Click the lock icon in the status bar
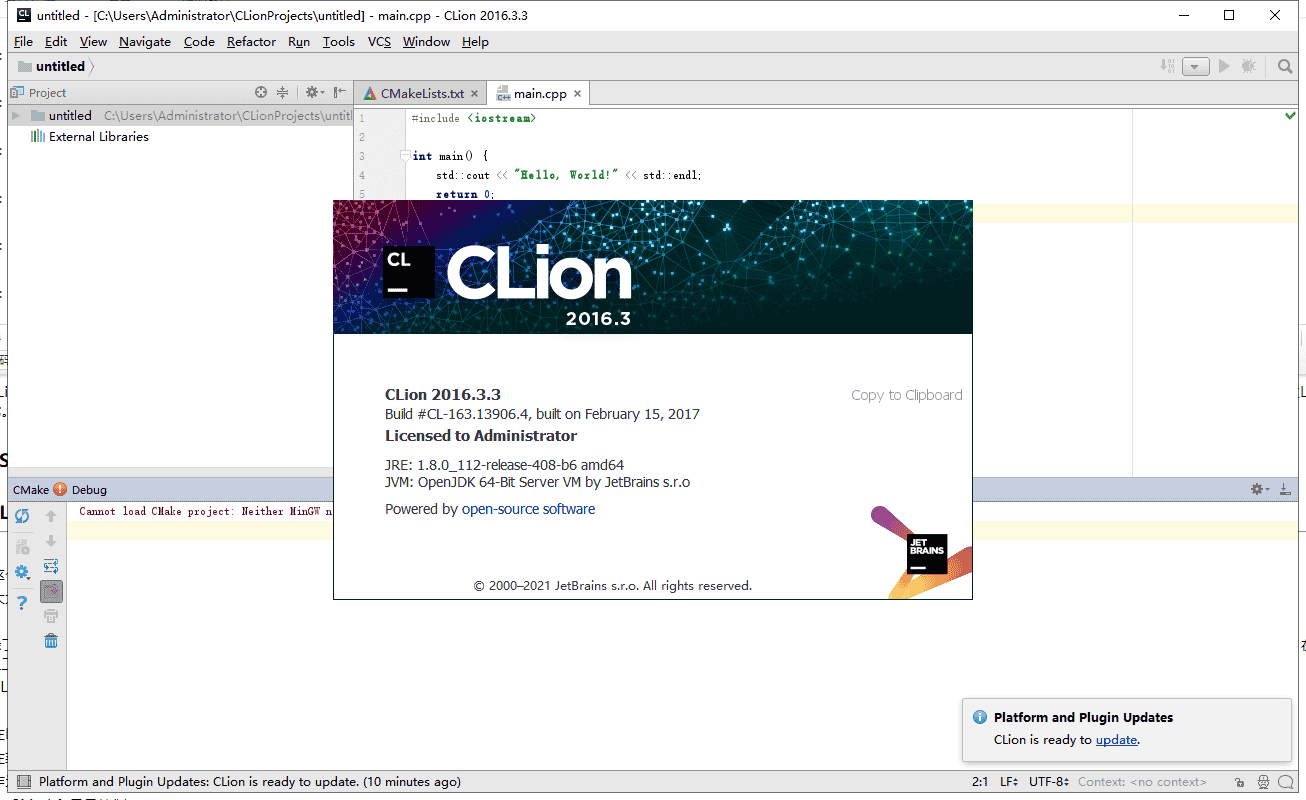1306x800 pixels. [1239, 781]
